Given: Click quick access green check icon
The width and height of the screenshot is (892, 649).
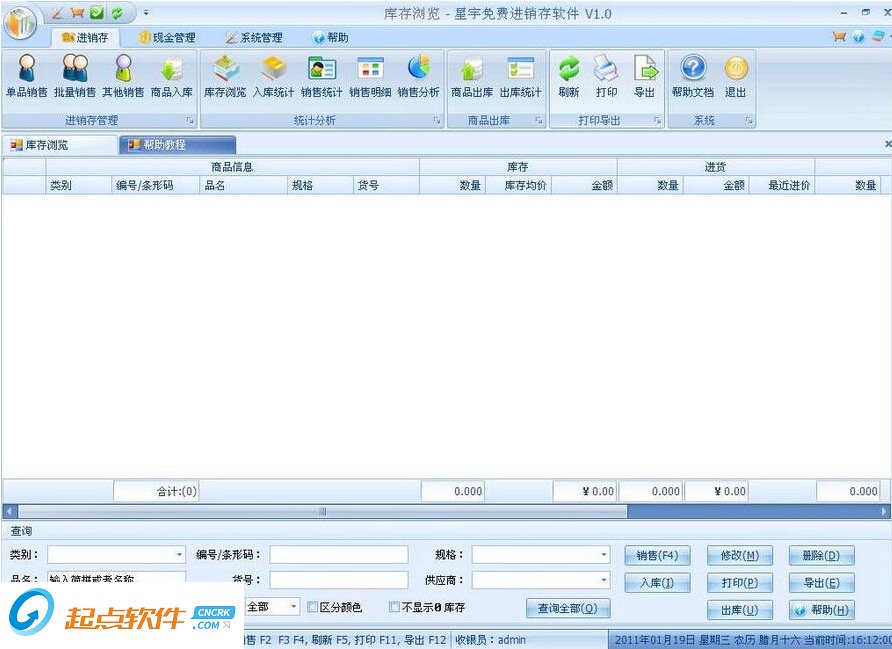Looking at the screenshot, I should coord(97,13).
